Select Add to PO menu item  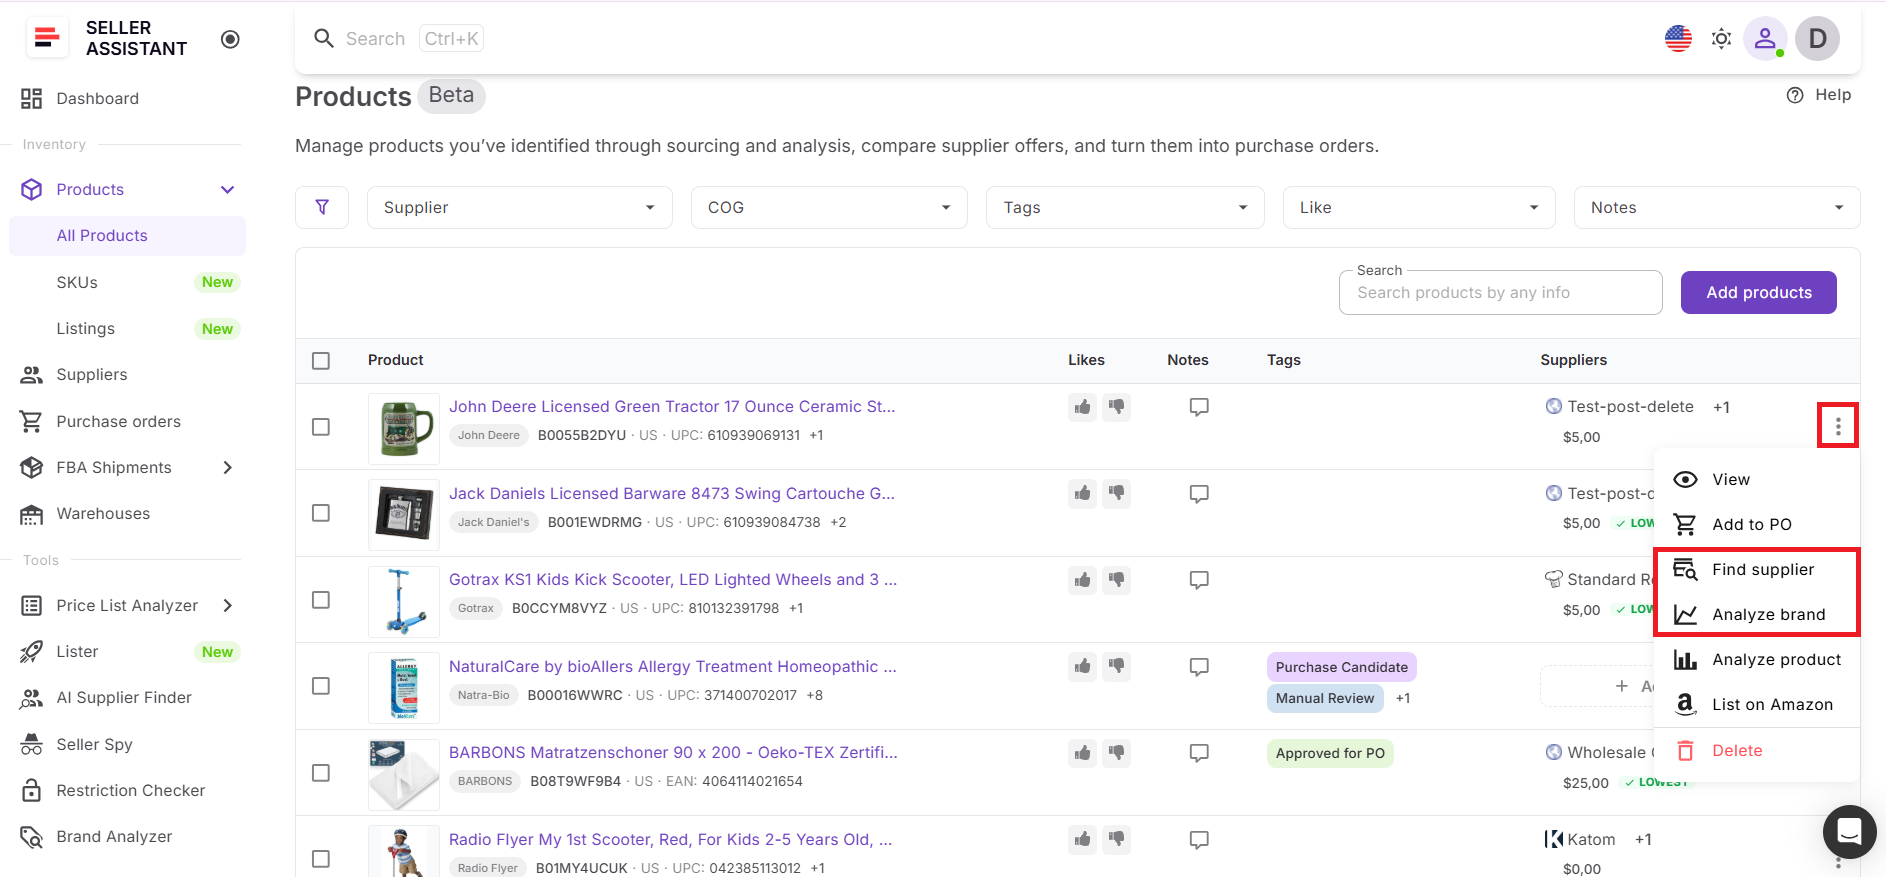click(x=1757, y=524)
